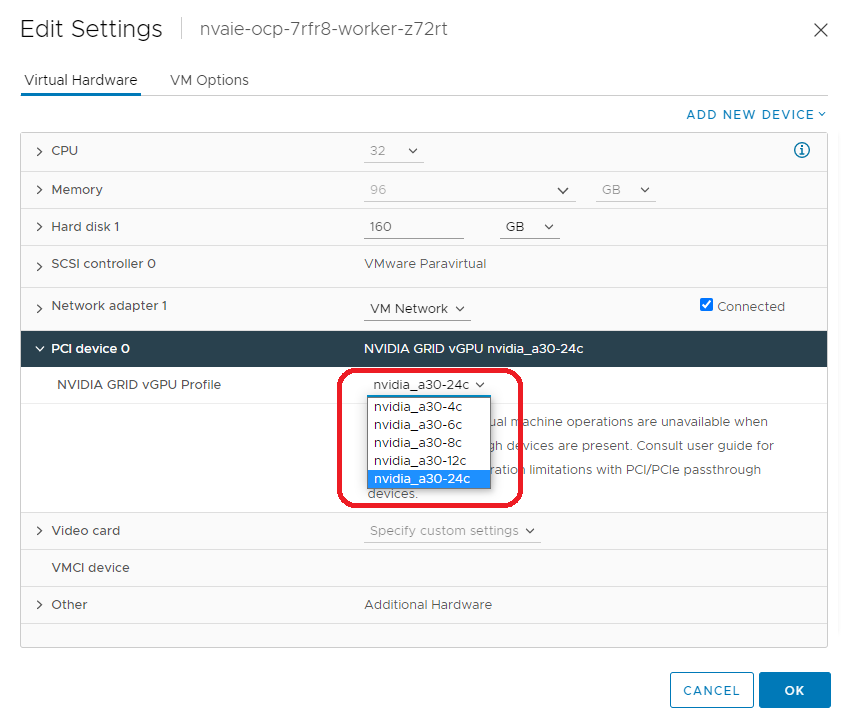Click the OK button
The image size is (846, 728).
click(x=794, y=690)
